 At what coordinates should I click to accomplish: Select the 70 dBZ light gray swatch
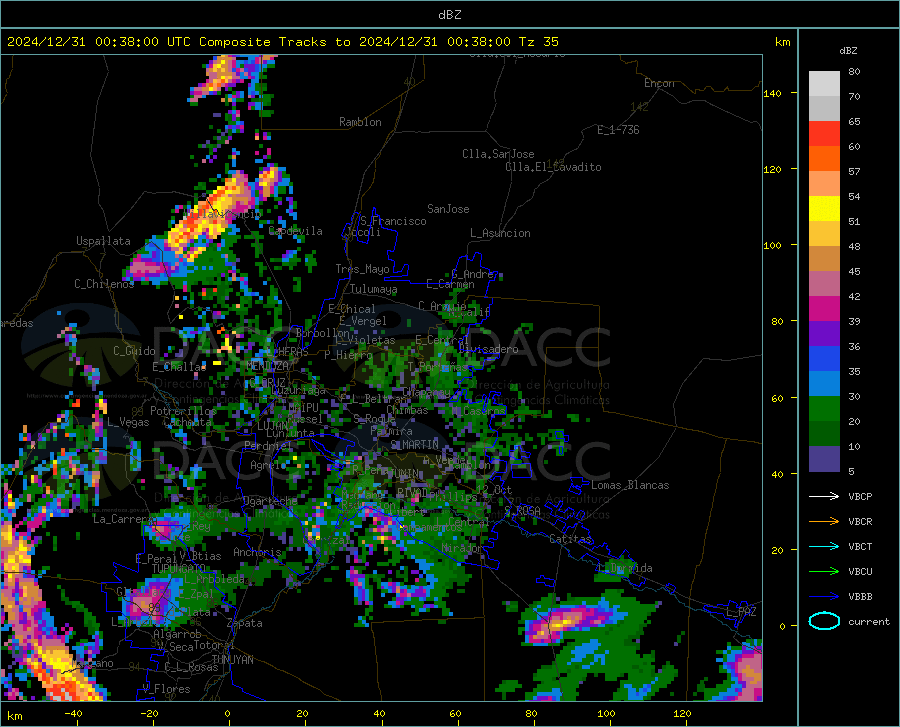pos(824,83)
